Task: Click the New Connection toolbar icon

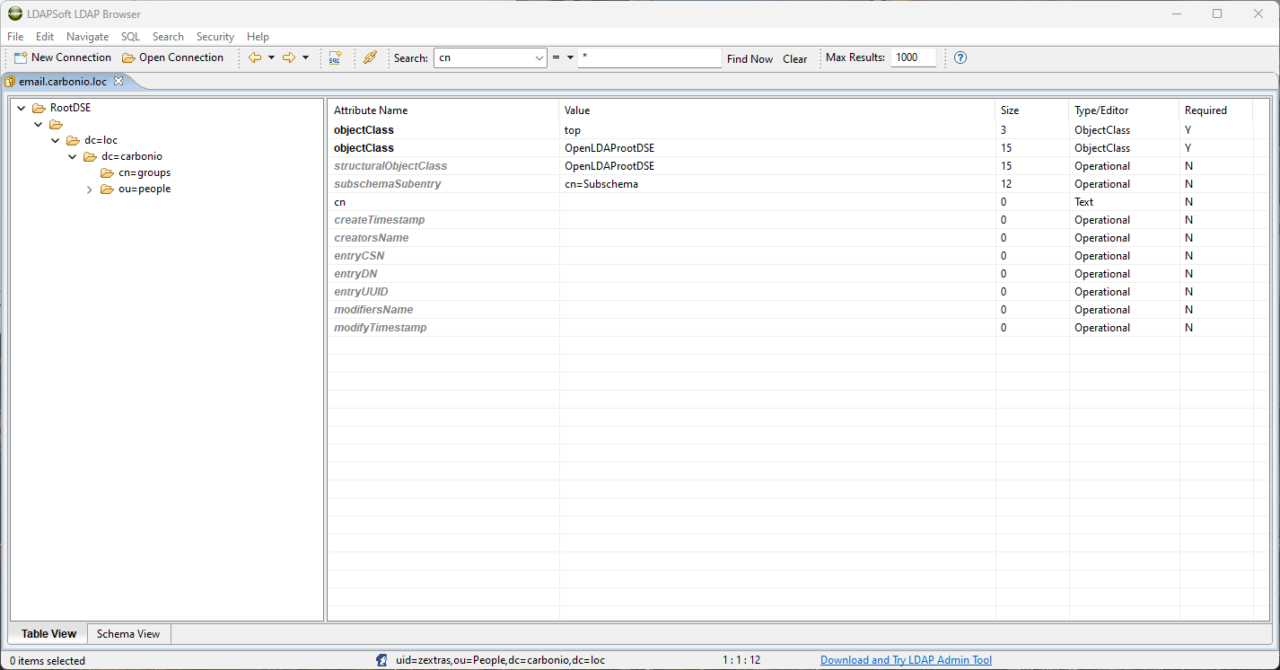Action: (21, 58)
